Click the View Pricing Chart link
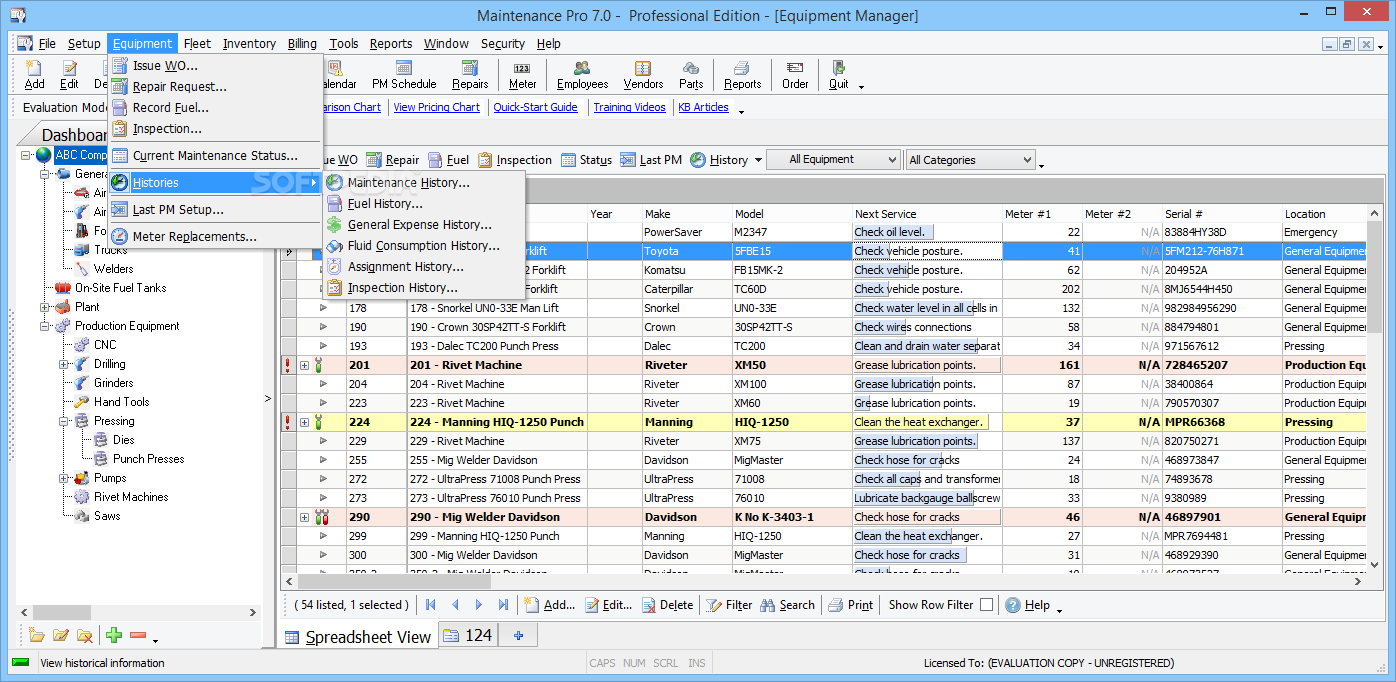The width and height of the screenshot is (1396, 682). (x=436, y=107)
